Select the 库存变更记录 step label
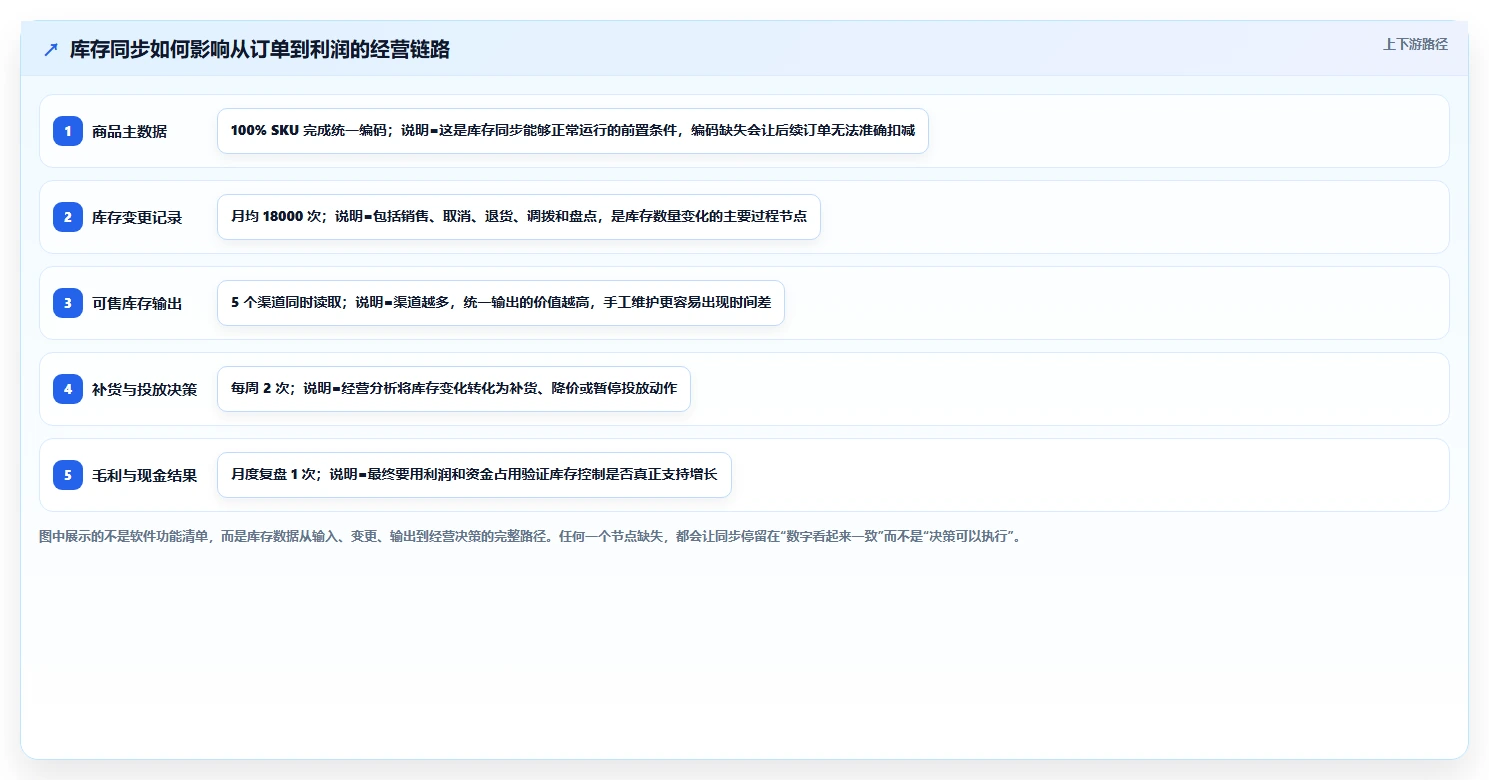 137,217
